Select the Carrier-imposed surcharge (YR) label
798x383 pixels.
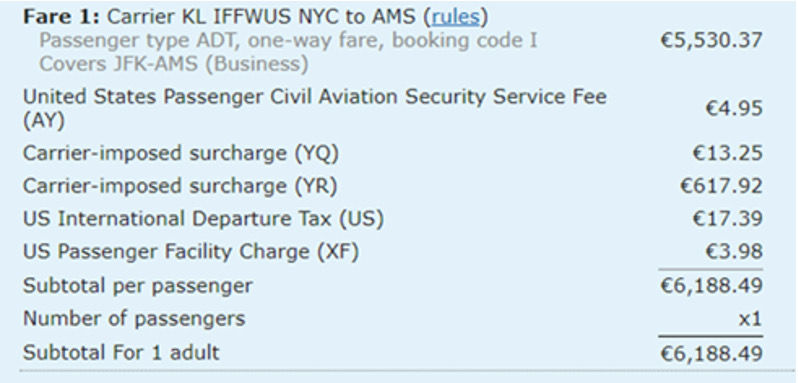pos(180,186)
